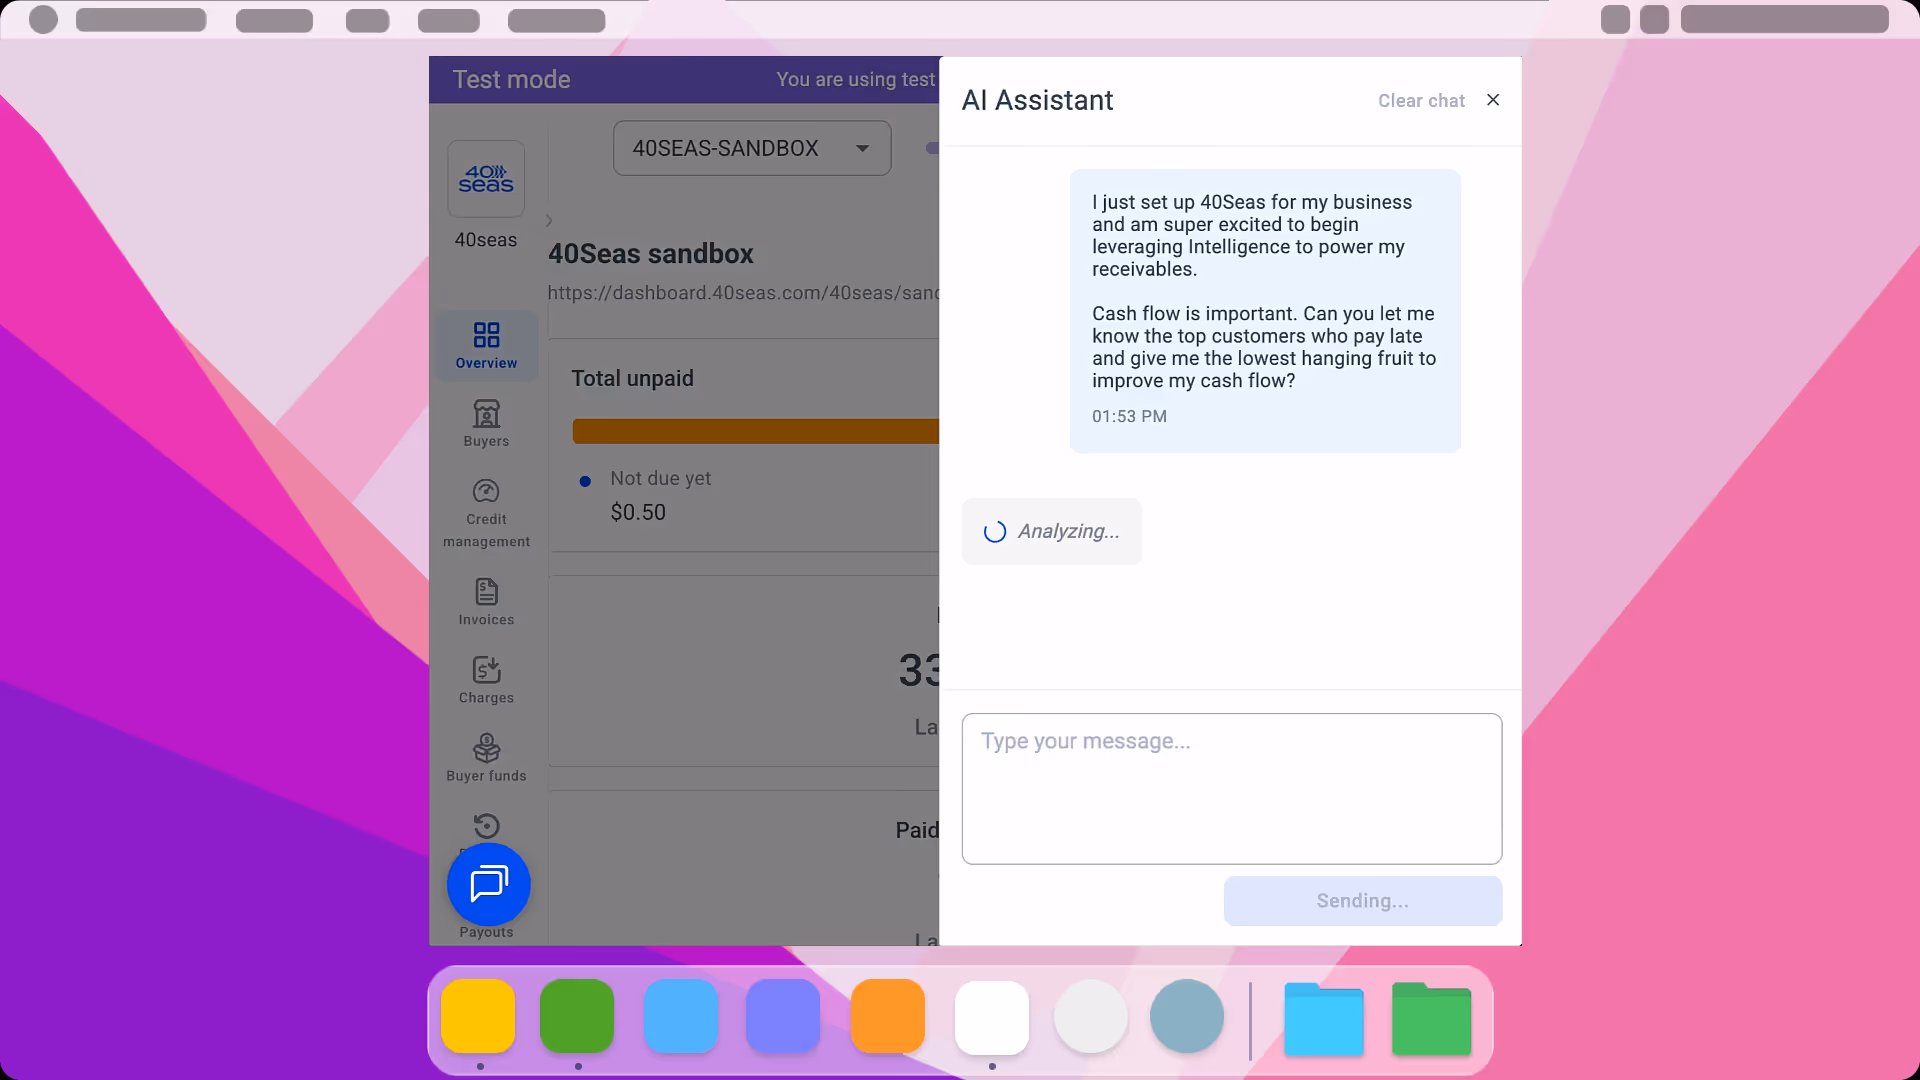The width and height of the screenshot is (1920, 1080).
Task: Focus the Type your message field
Action: (1231, 788)
